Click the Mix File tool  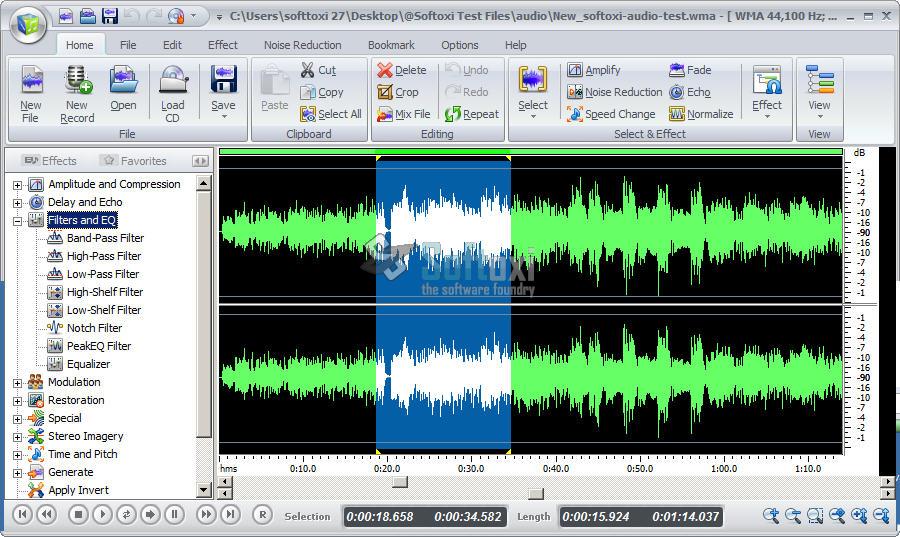click(x=404, y=114)
